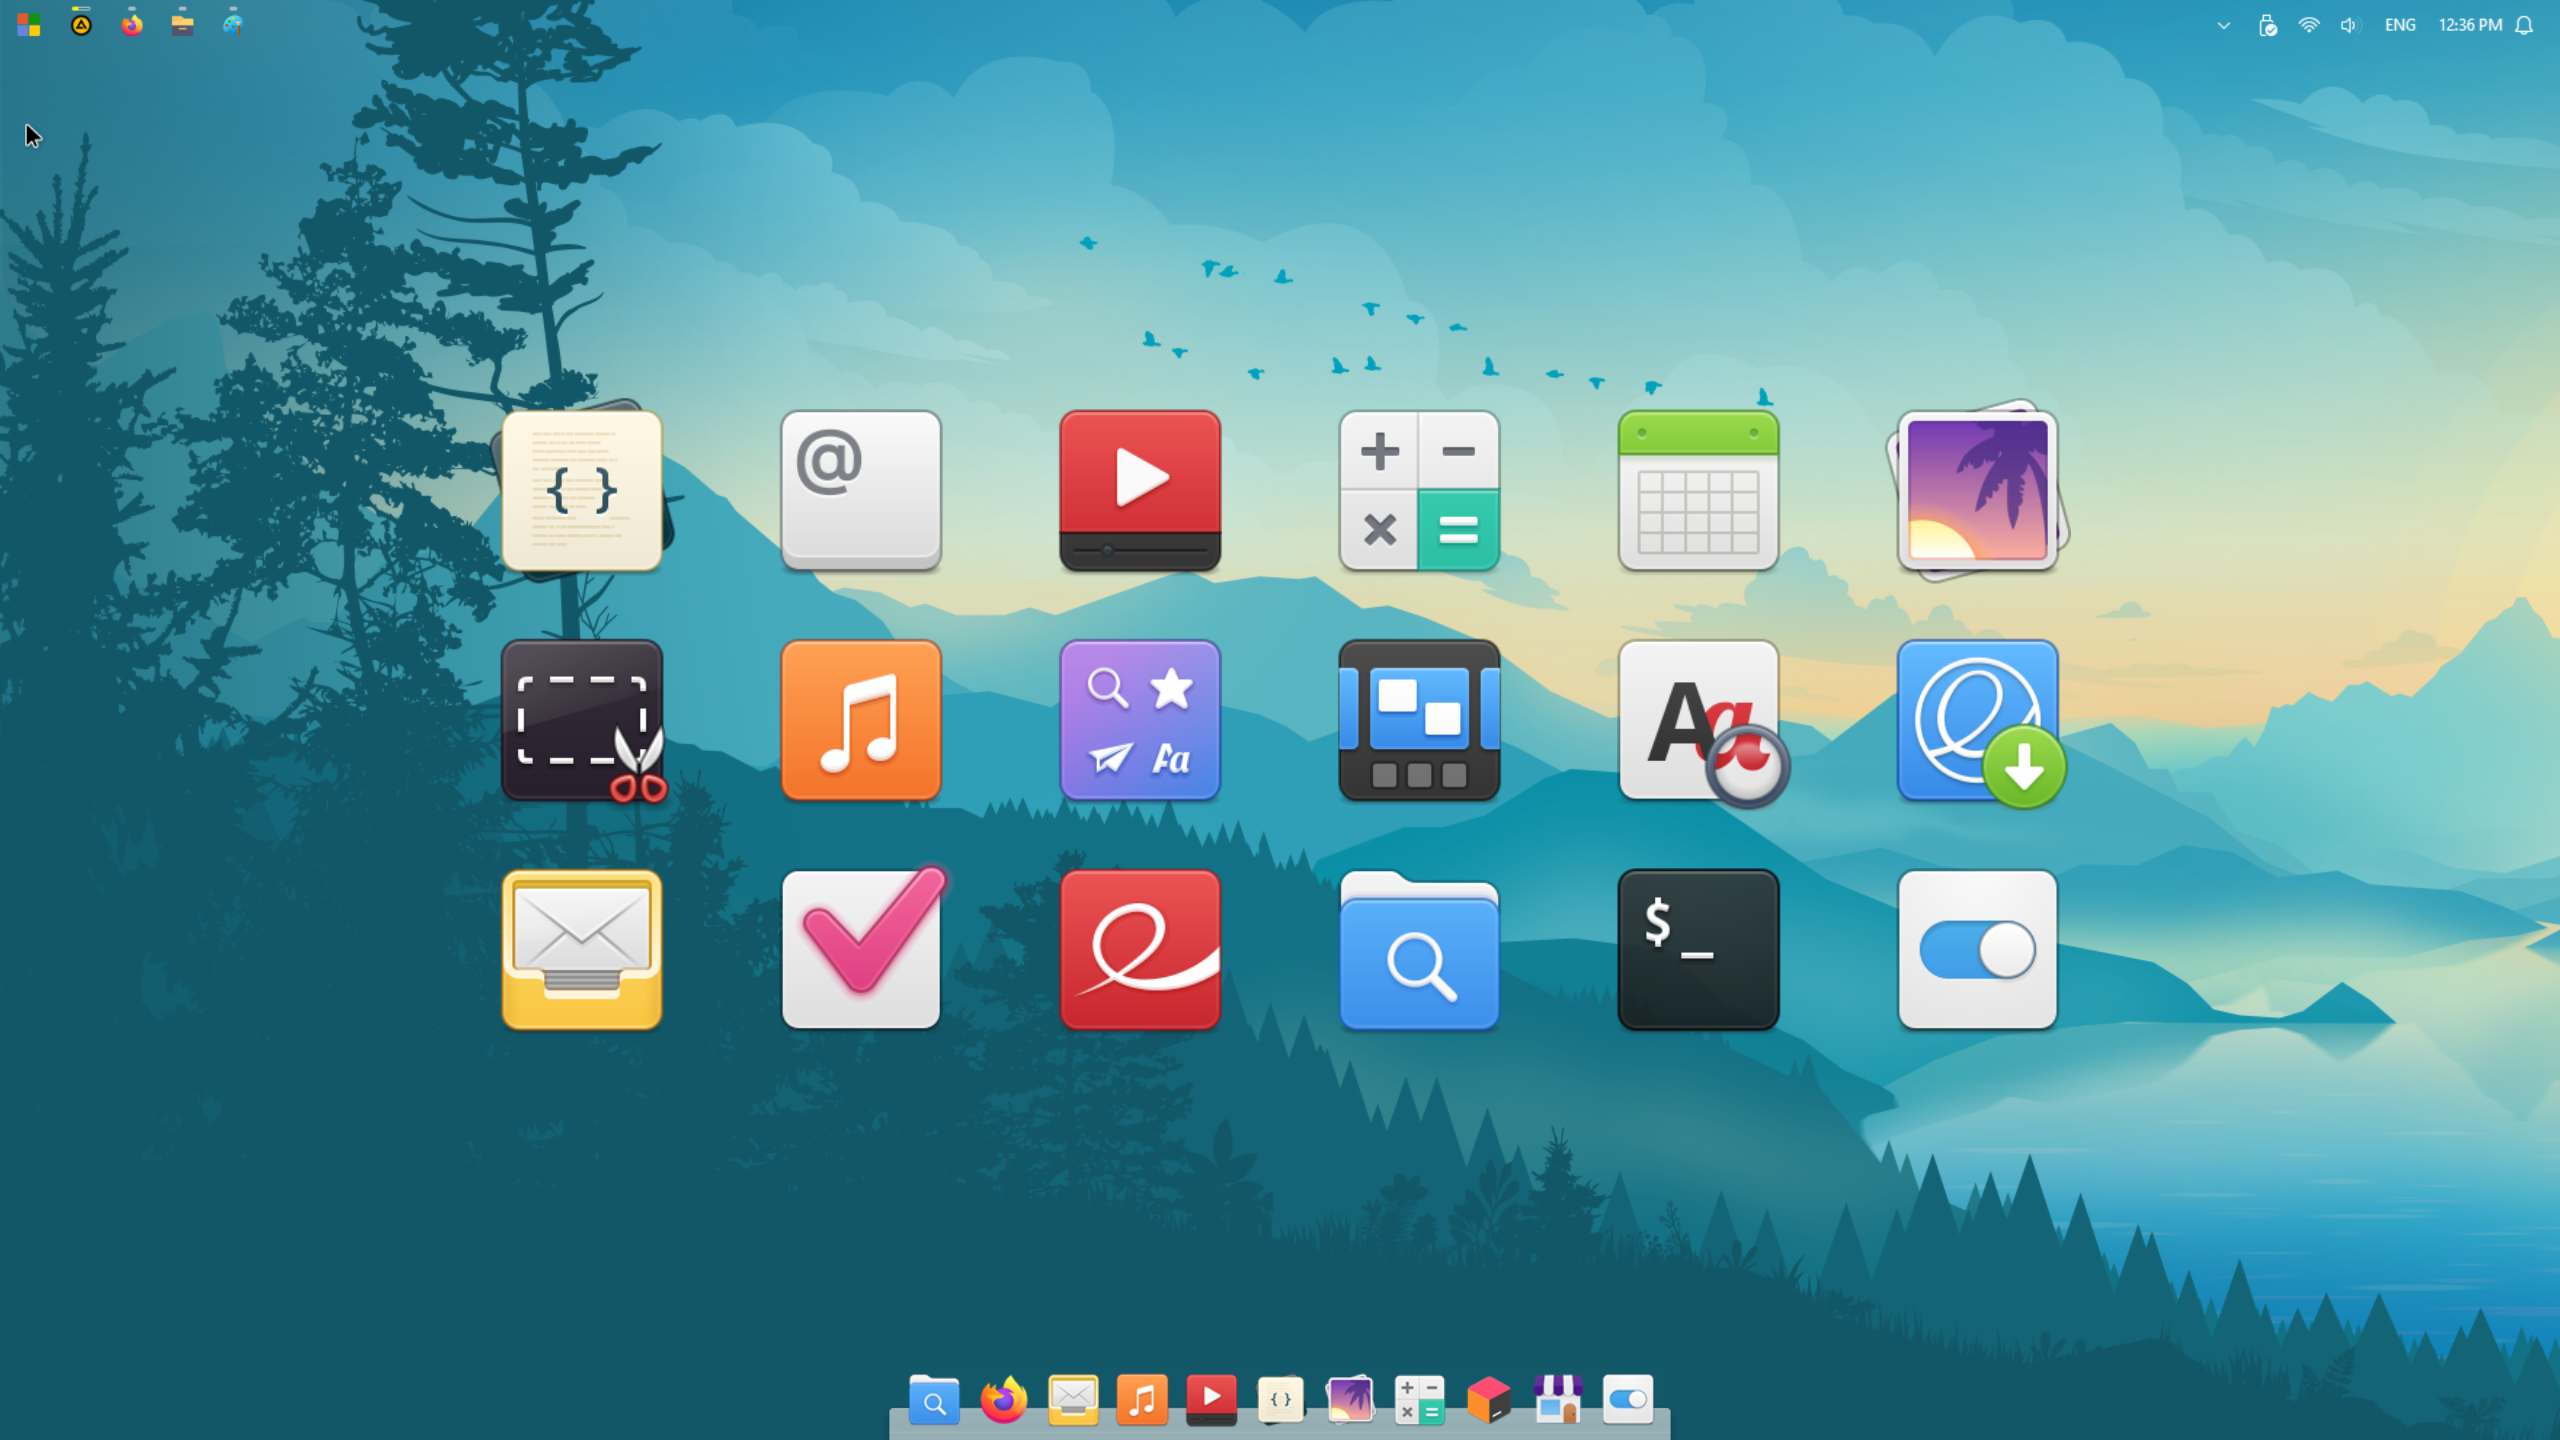Screen dimensions: 2560x1440
Task: Launch Firefox from the dock
Action: point(1003,1400)
